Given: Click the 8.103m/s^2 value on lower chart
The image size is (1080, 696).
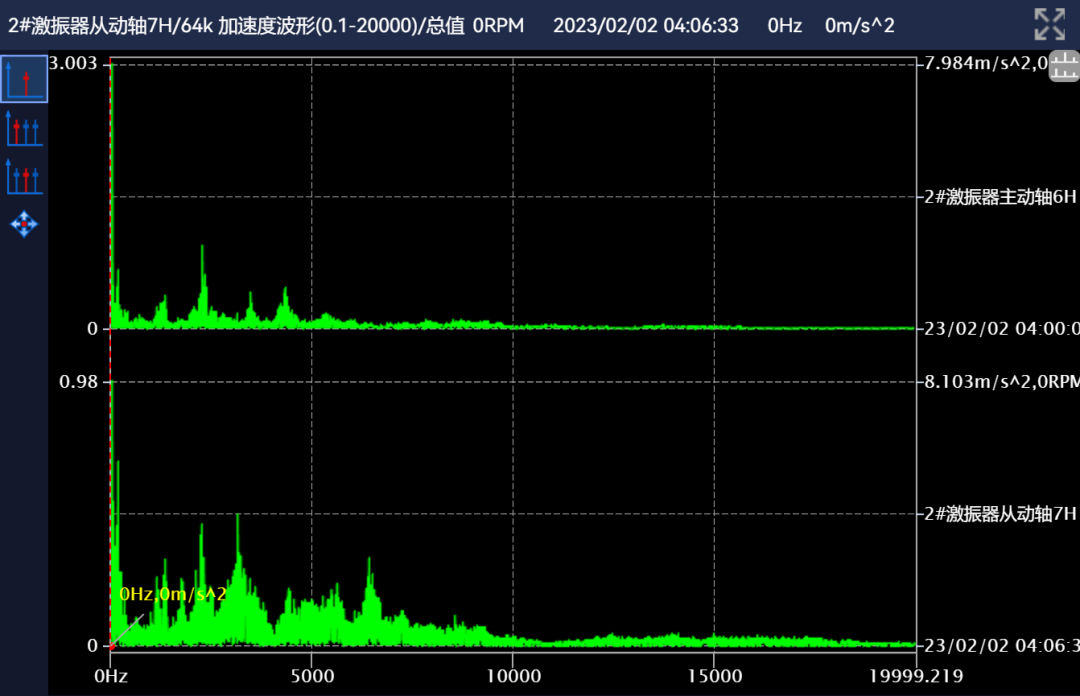Looking at the screenshot, I should [x=985, y=382].
